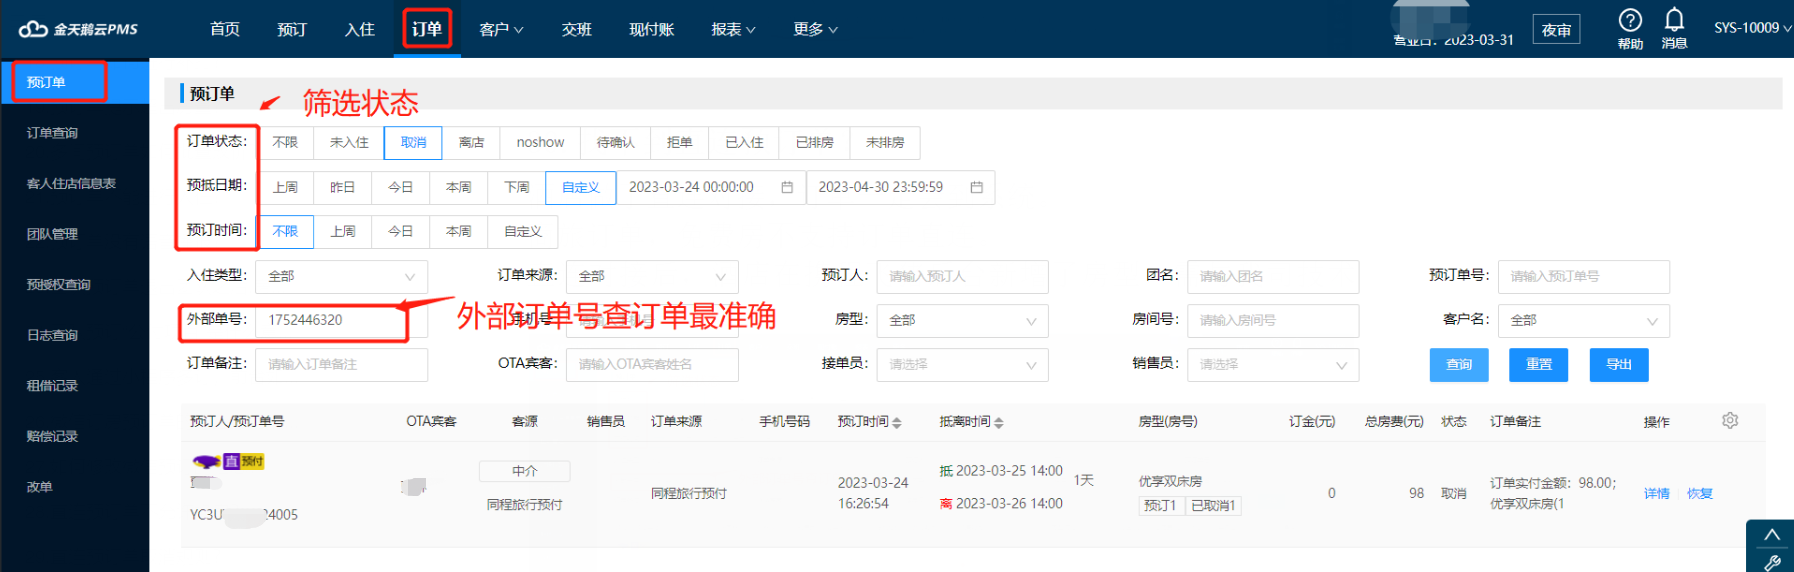Go to 入住 tab
The image size is (1794, 572).
pos(359,29)
